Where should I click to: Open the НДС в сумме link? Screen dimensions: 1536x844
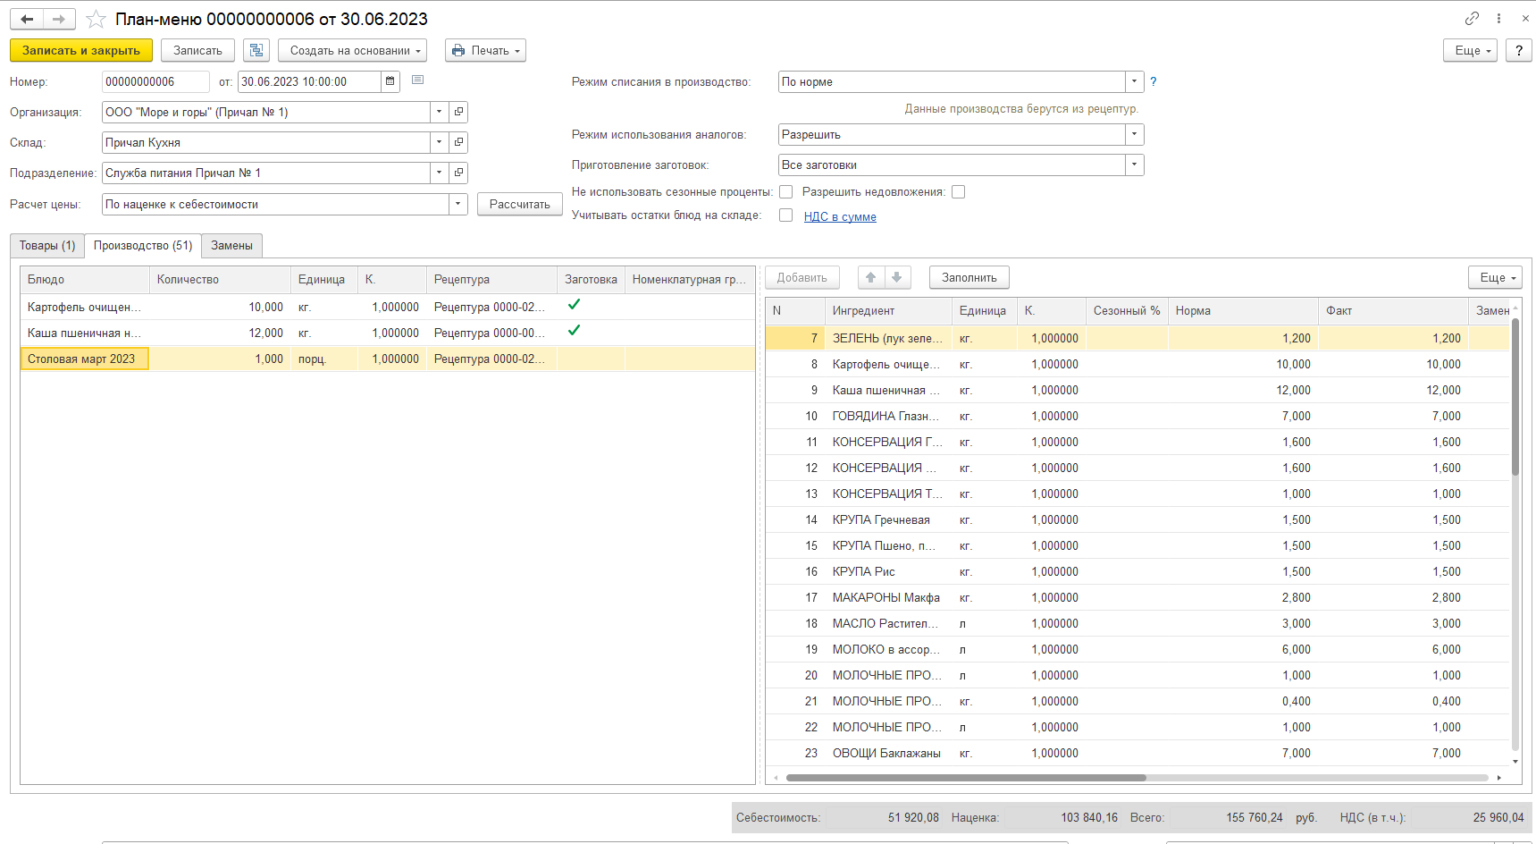pos(840,216)
